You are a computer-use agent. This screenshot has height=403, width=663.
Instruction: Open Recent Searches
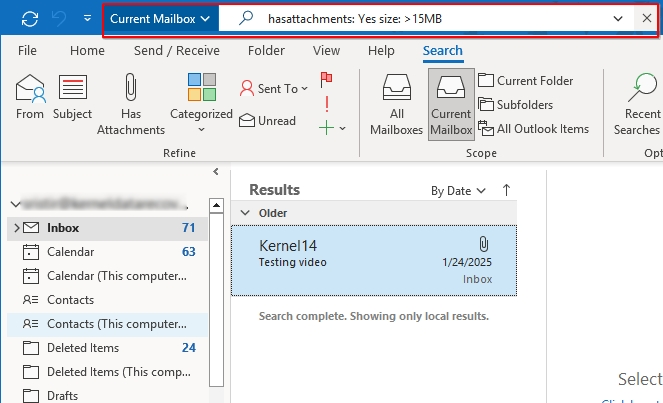pyautogui.click(x=638, y=104)
